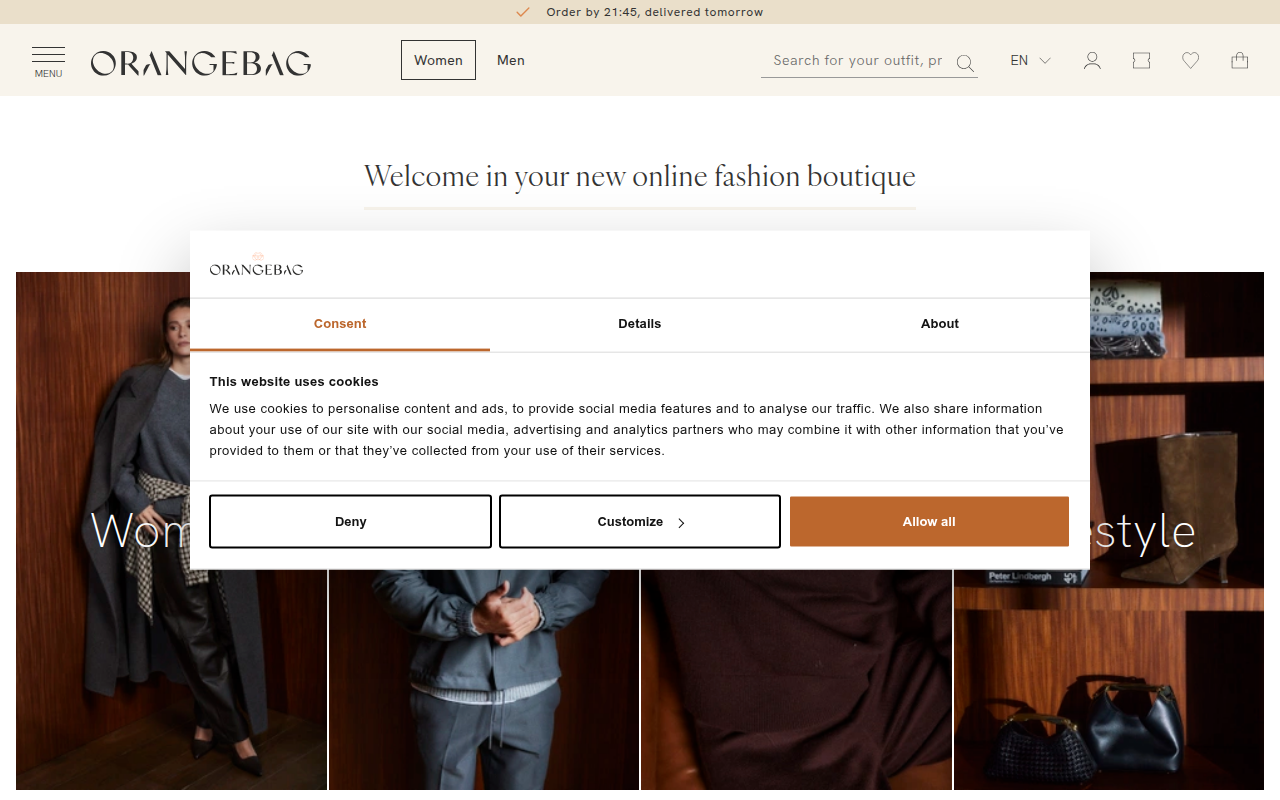Image resolution: width=1280 pixels, height=800 pixels.
Task: Expand the EN language dropdown
Action: [x=1030, y=61]
